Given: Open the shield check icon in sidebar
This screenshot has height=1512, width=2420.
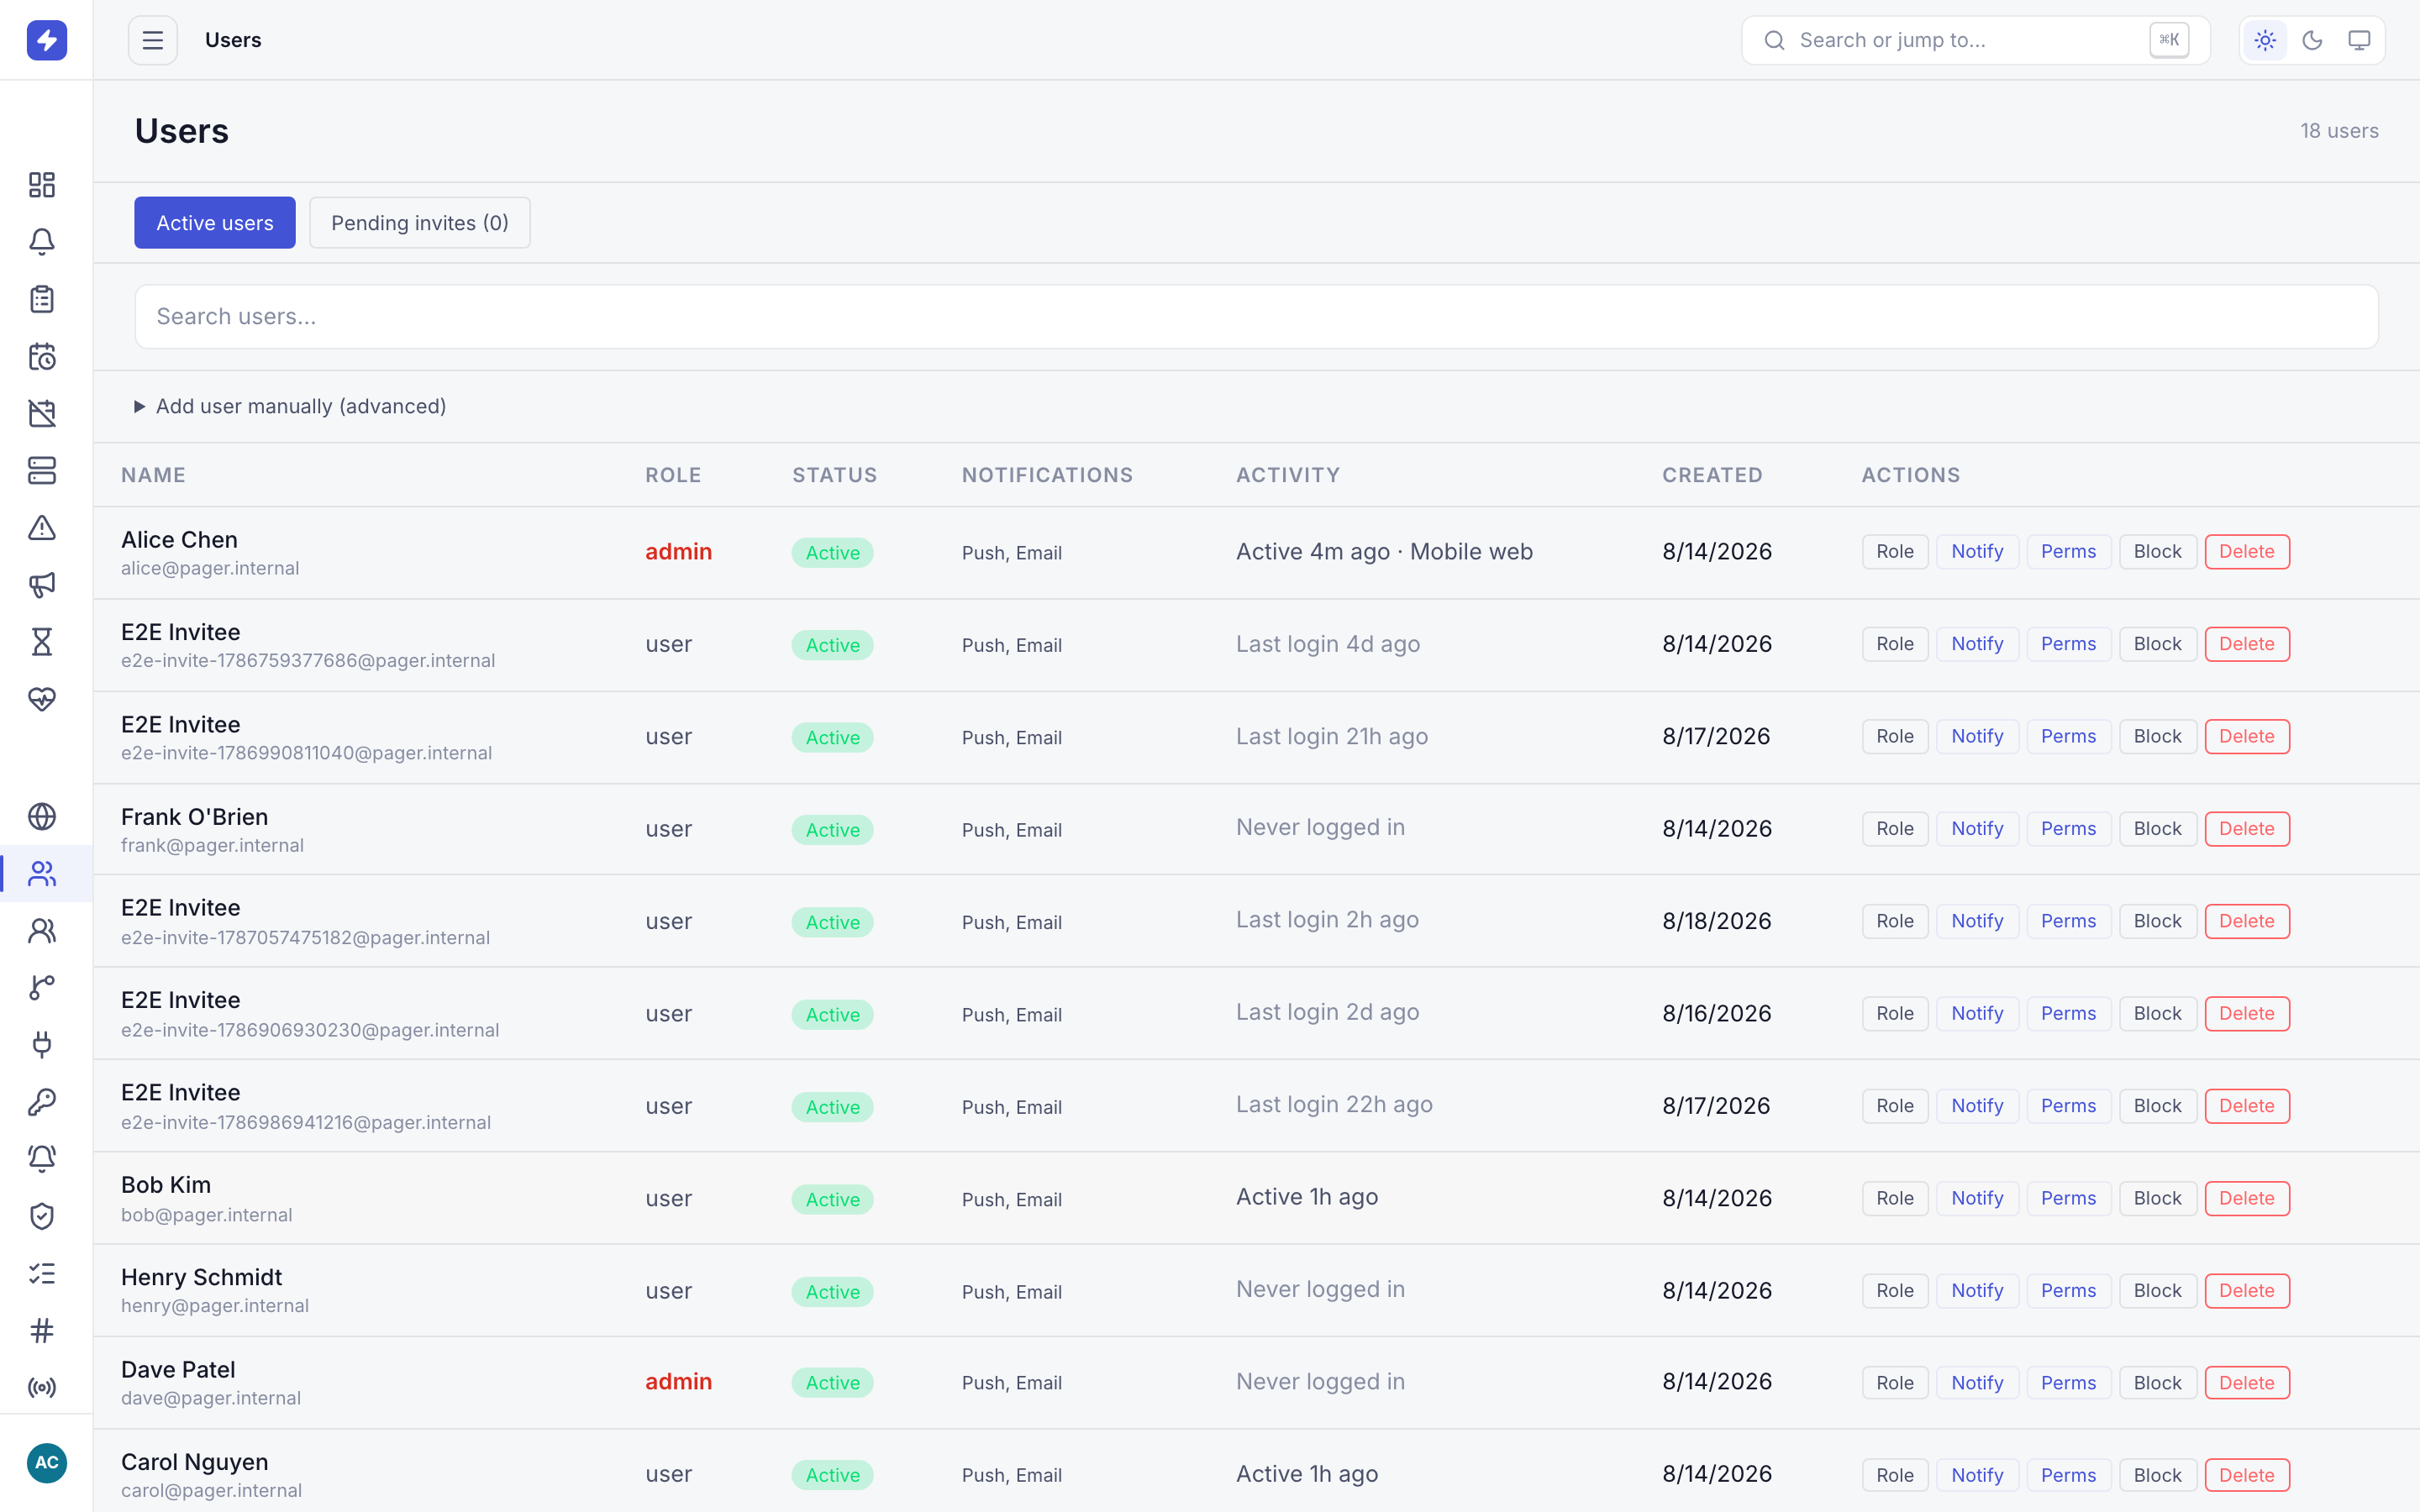Looking at the screenshot, I should pos(42,1216).
